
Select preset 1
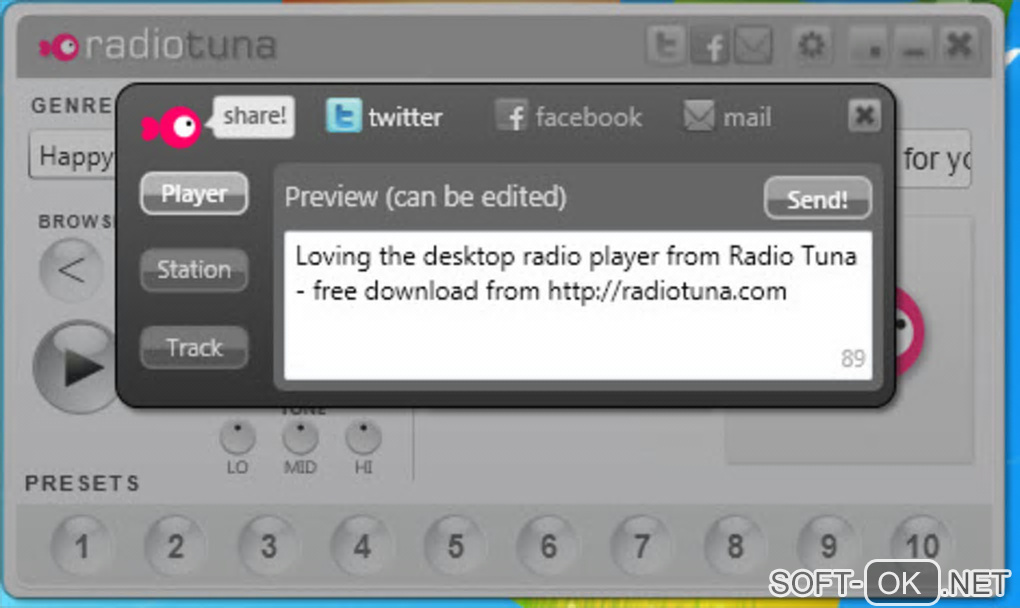[x=82, y=546]
